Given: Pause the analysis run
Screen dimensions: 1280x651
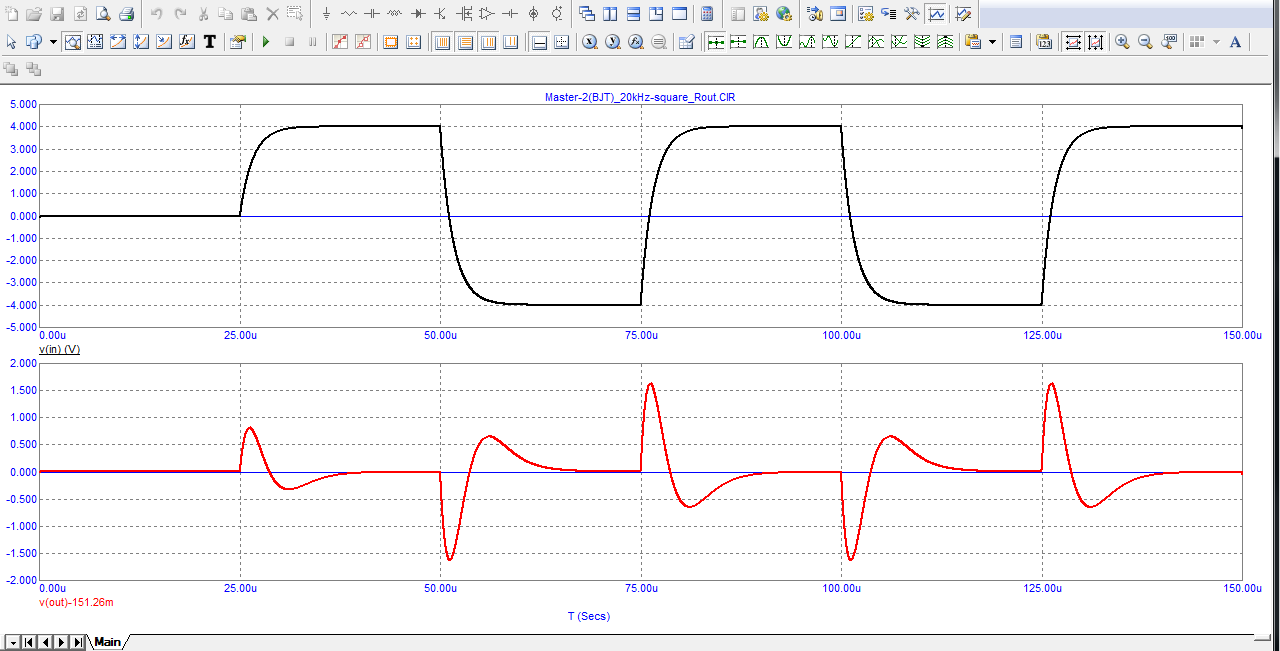Looking at the screenshot, I should (312, 42).
